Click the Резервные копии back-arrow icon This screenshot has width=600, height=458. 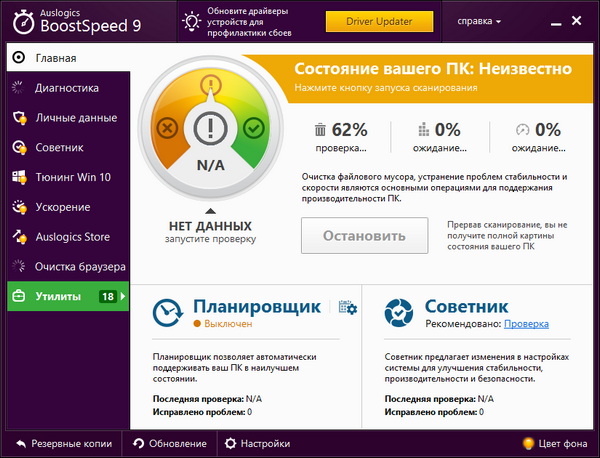click(x=21, y=444)
